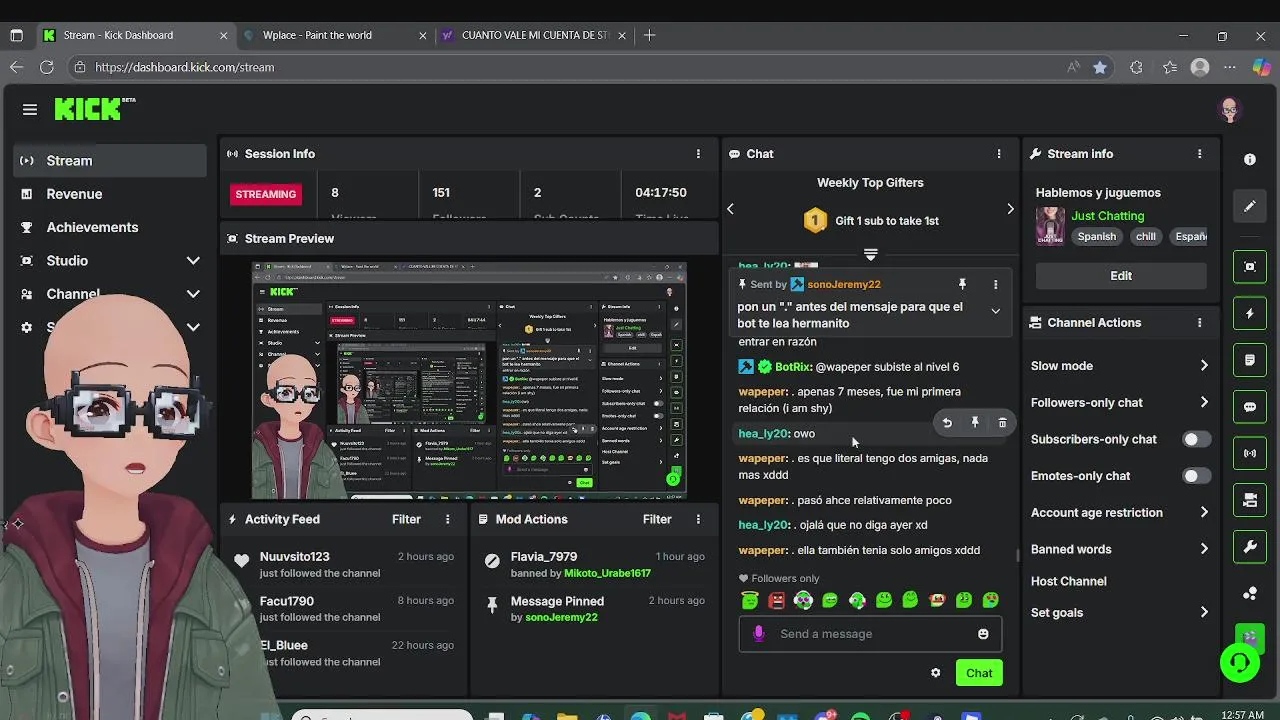
Task: Go to Achievements in the sidebar
Action: (110, 227)
